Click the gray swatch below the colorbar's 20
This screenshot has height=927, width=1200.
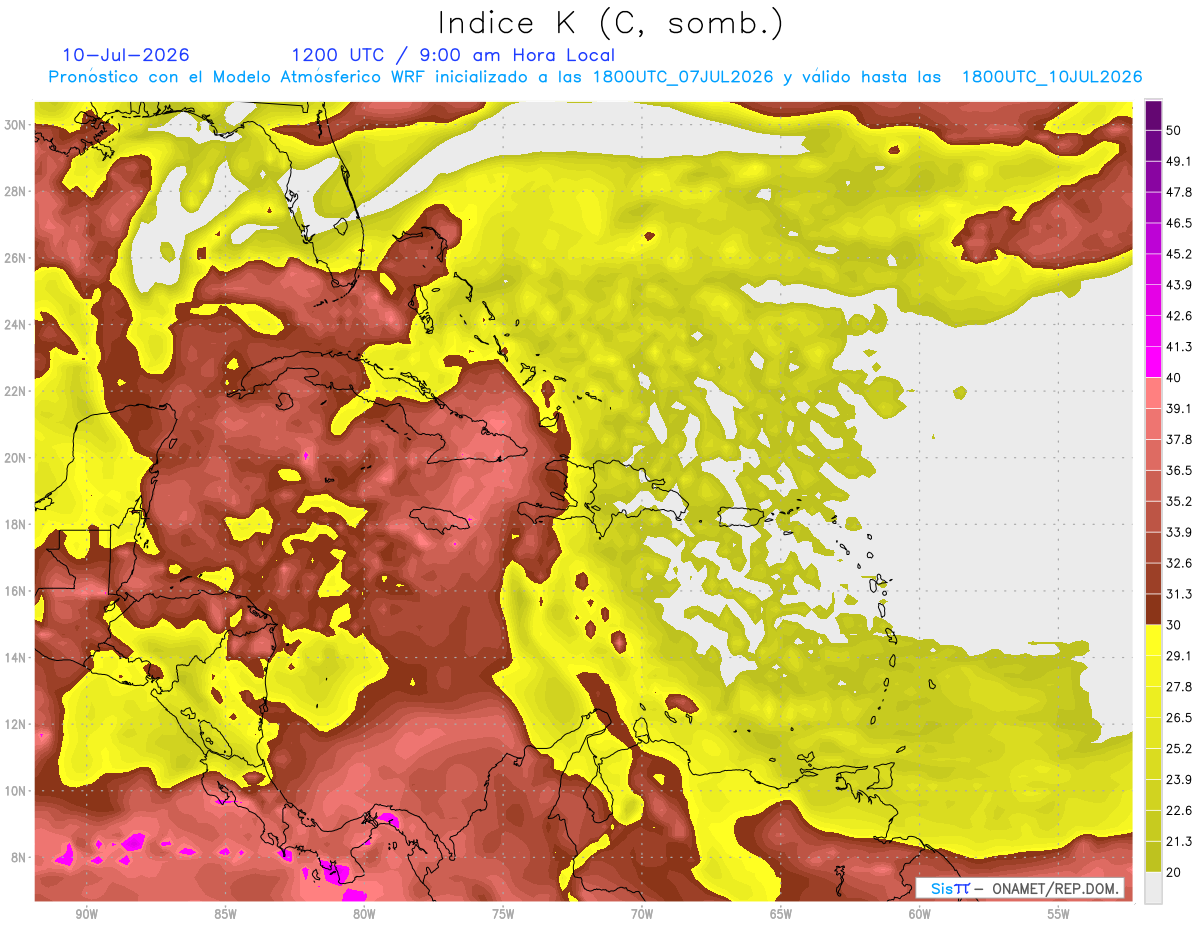(1153, 888)
